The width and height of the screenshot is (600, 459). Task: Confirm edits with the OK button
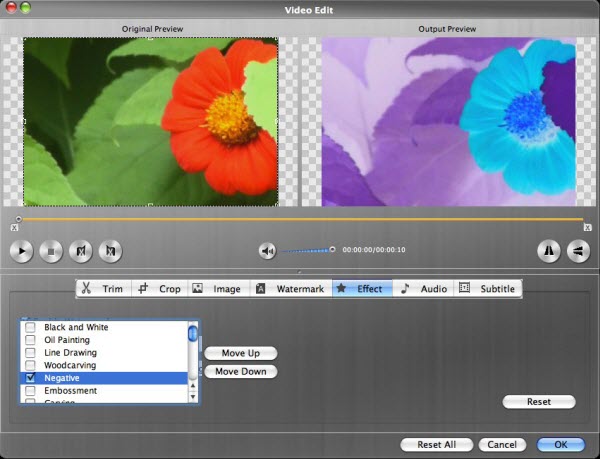pyautogui.click(x=561, y=444)
